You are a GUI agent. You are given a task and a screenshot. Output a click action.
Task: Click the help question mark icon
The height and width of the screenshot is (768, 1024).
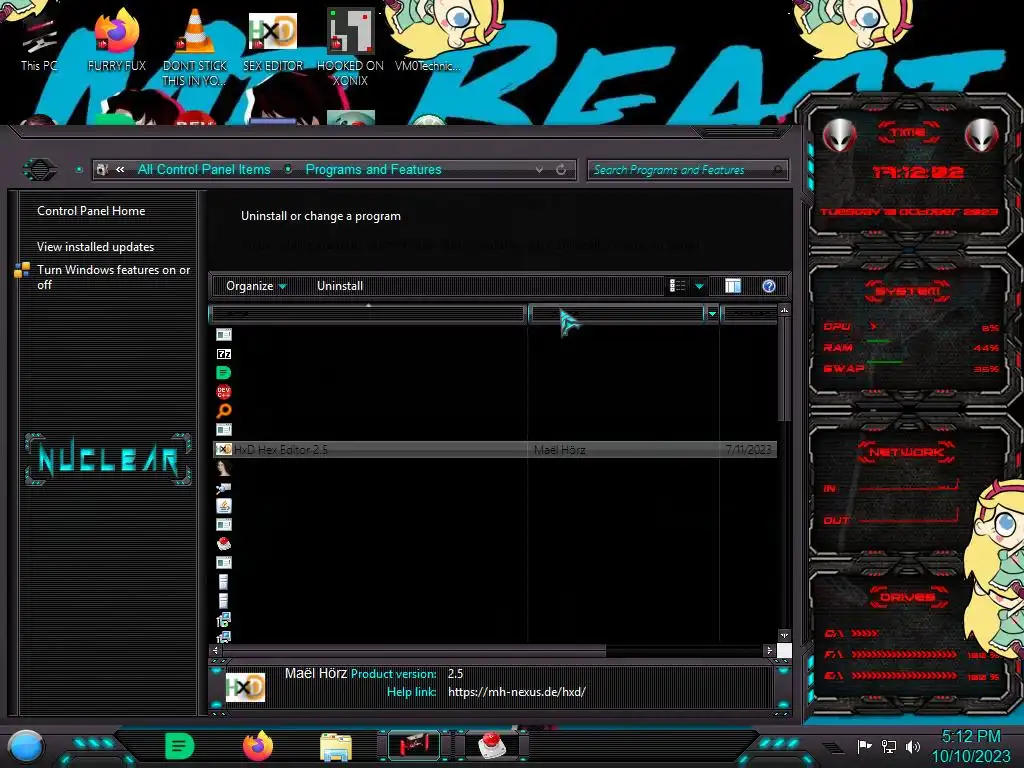[x=769, y=286]
